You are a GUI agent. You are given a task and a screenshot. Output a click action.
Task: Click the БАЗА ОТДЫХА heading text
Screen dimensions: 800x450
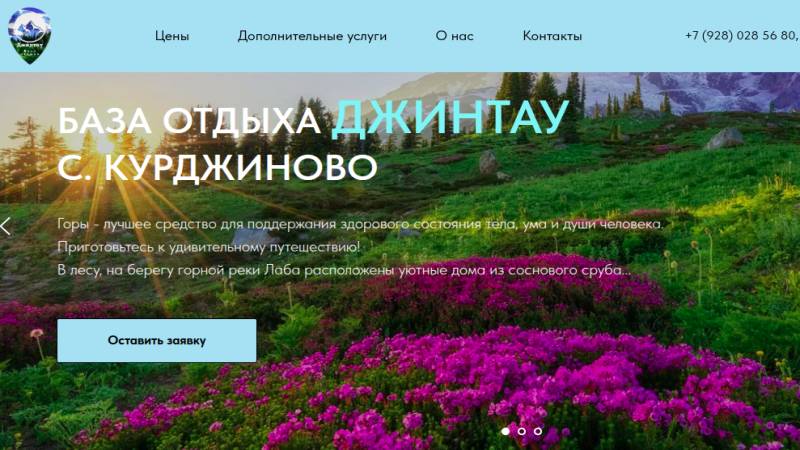[189, 121]
